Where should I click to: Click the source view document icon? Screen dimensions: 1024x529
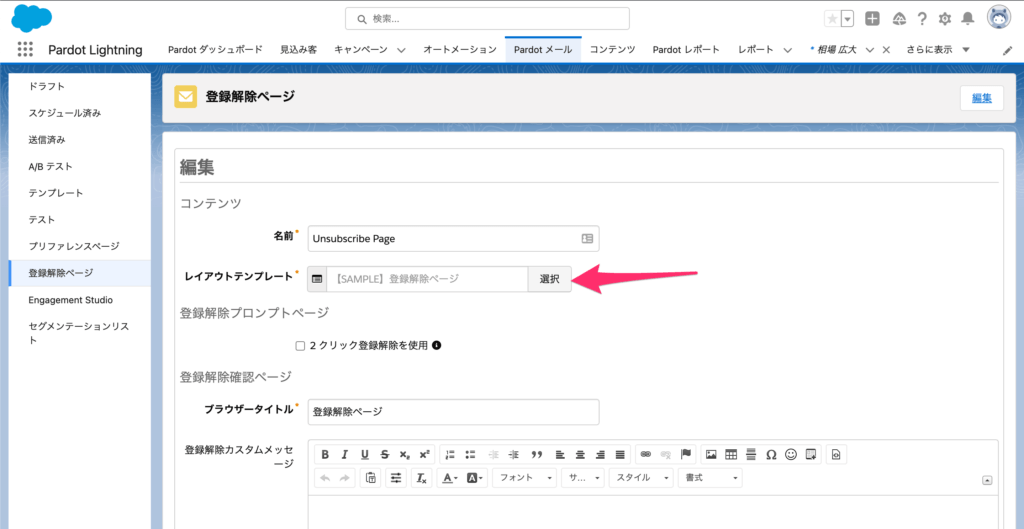click(837, 454)
